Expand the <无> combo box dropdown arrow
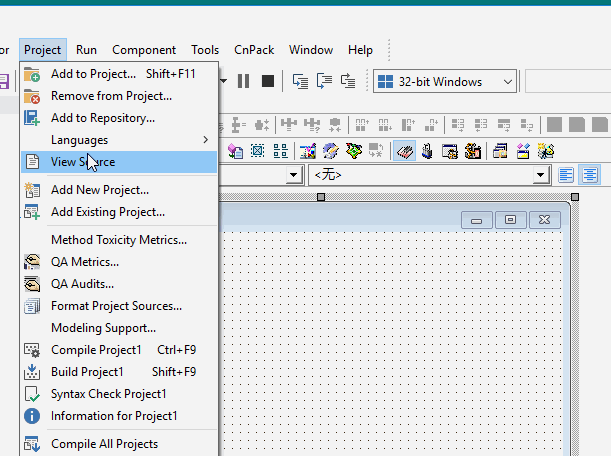Viewport: 611px width, 456px height. 541,175
